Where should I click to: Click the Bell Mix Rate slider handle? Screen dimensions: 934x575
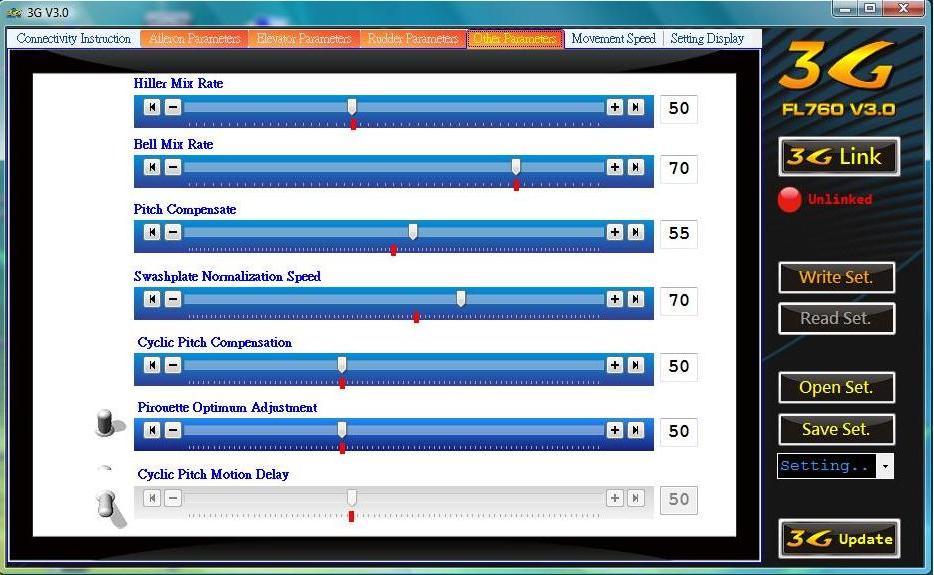[x=516, y=166]
